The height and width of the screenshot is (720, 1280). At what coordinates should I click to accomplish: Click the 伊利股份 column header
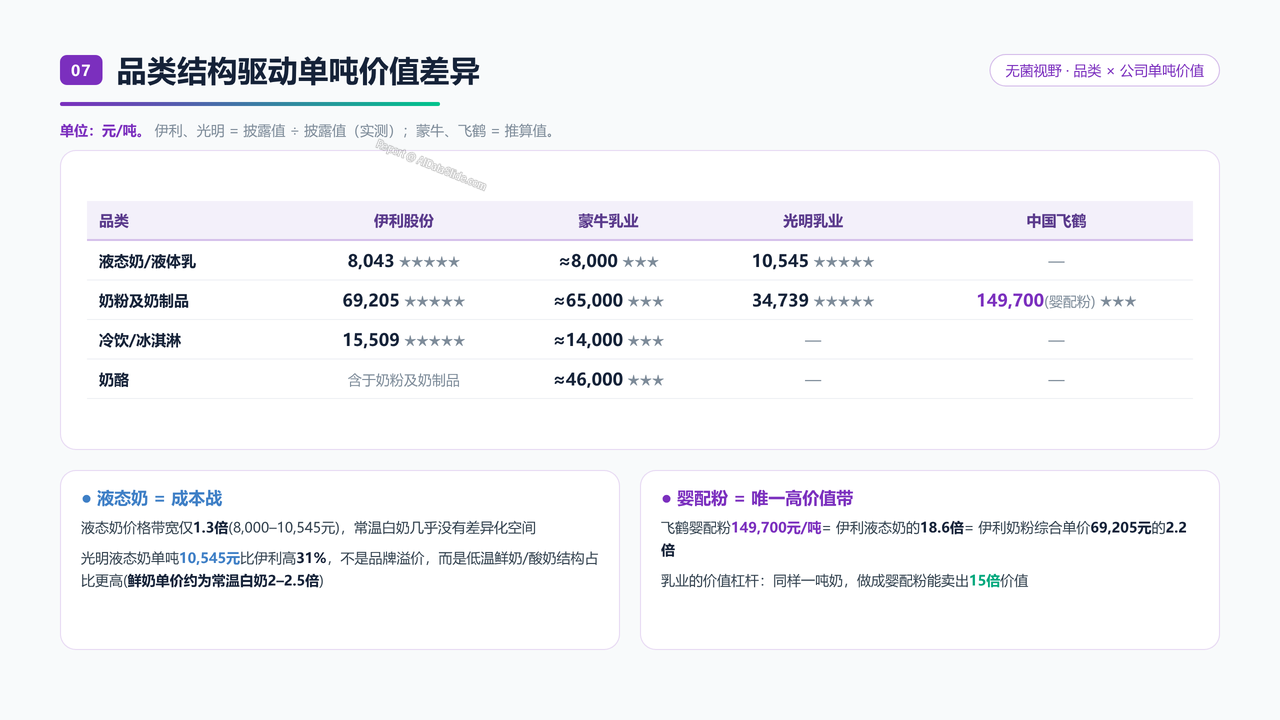[404, 221]
